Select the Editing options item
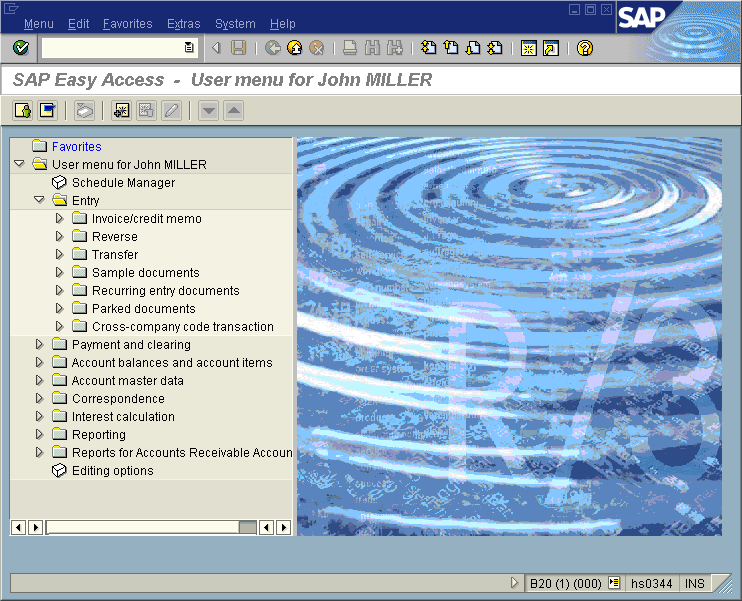The image size is (742, 601). click(x=112, y=471)
